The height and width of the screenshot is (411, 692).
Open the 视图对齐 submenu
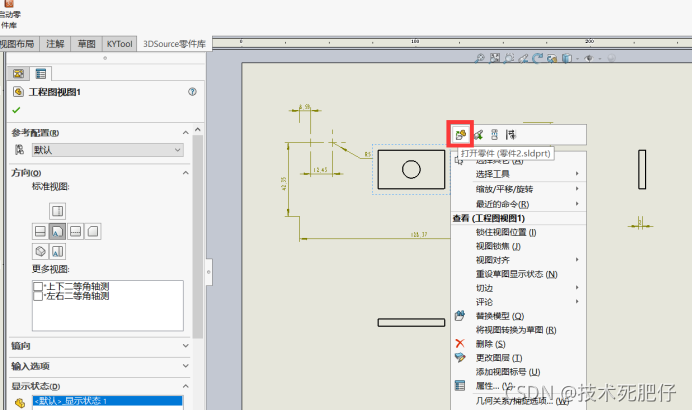[x=519, y=260]
